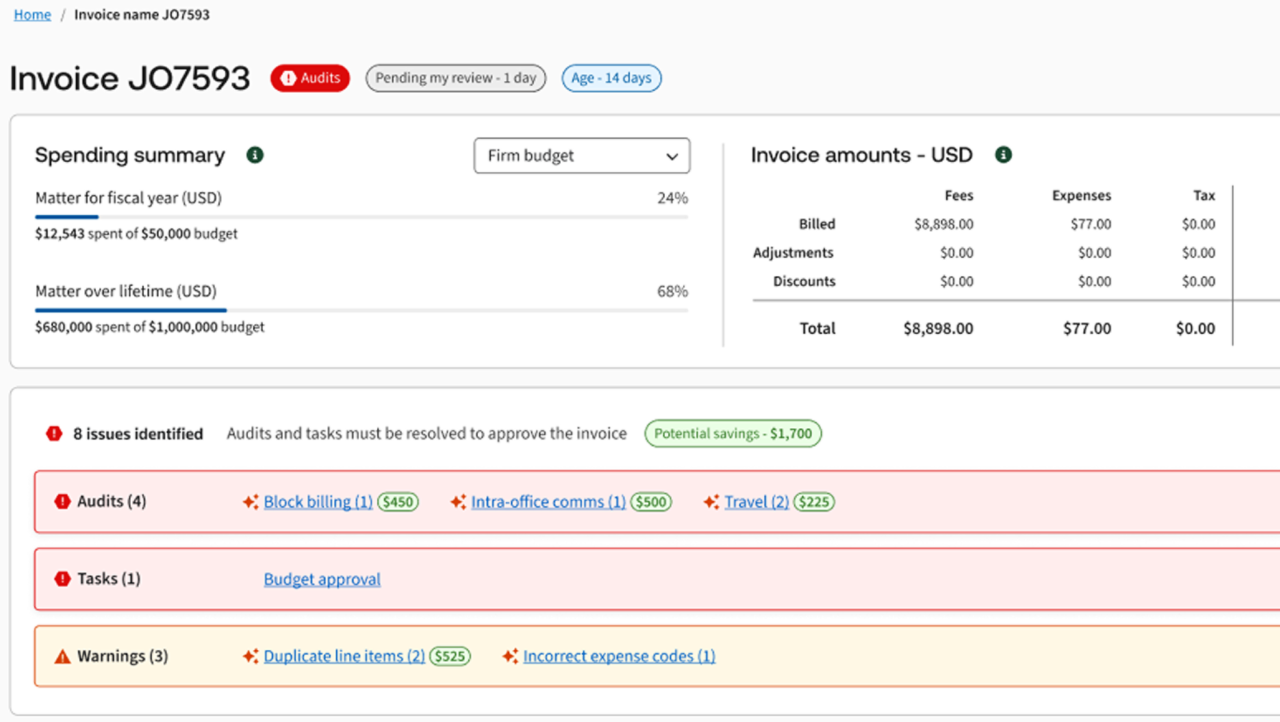Viewport: 1280px width, 722px height.
Task: Click sparkle icon before Travel audit
Action: click(x=711, y=502)
